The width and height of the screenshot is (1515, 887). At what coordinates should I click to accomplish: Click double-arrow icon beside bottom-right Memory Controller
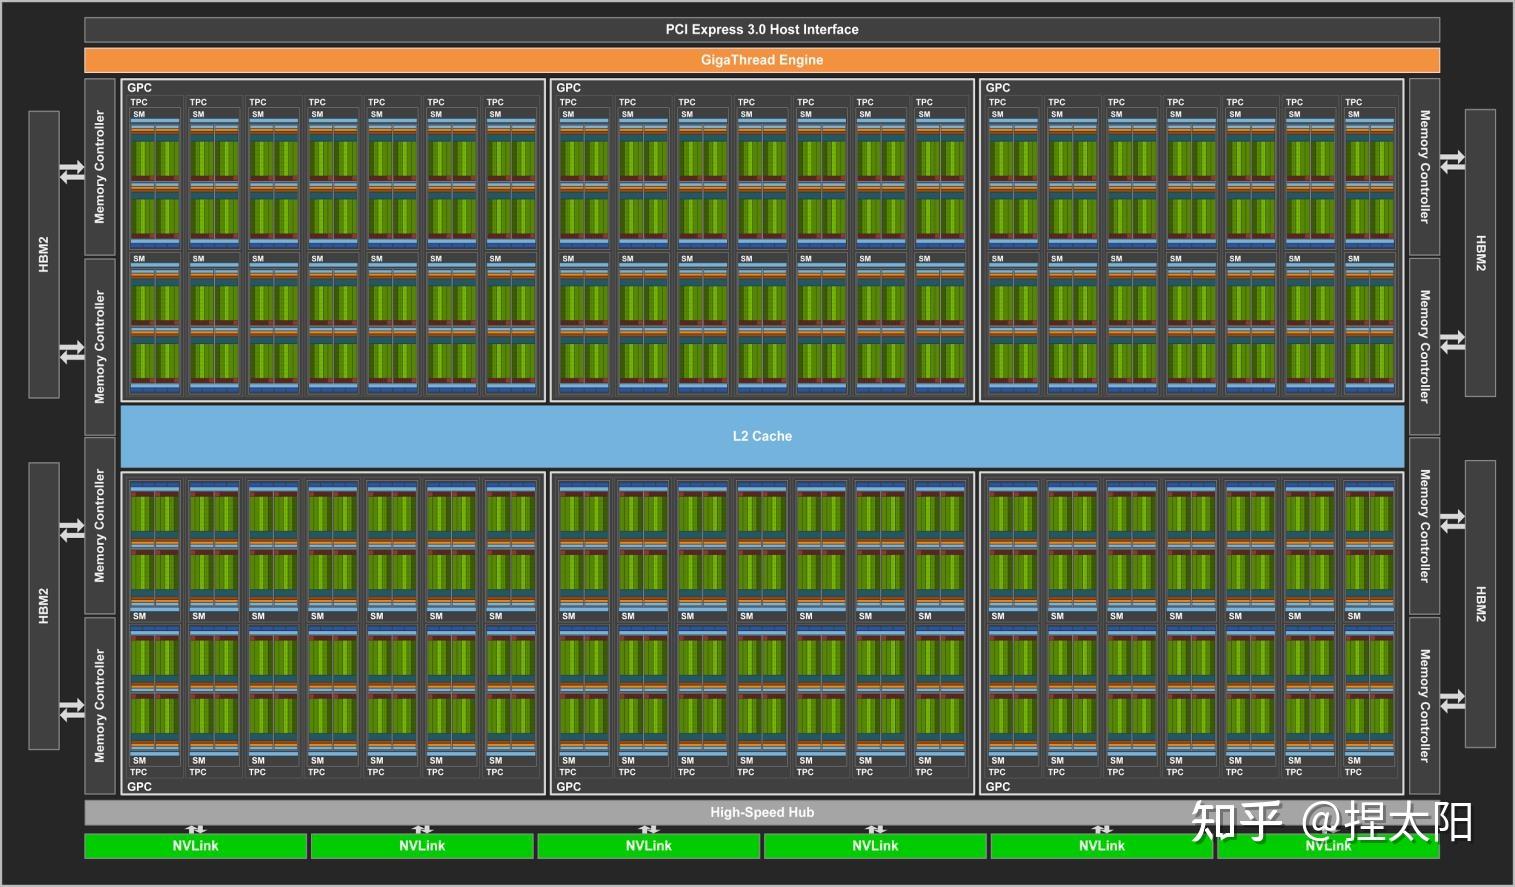[1453, 700]
